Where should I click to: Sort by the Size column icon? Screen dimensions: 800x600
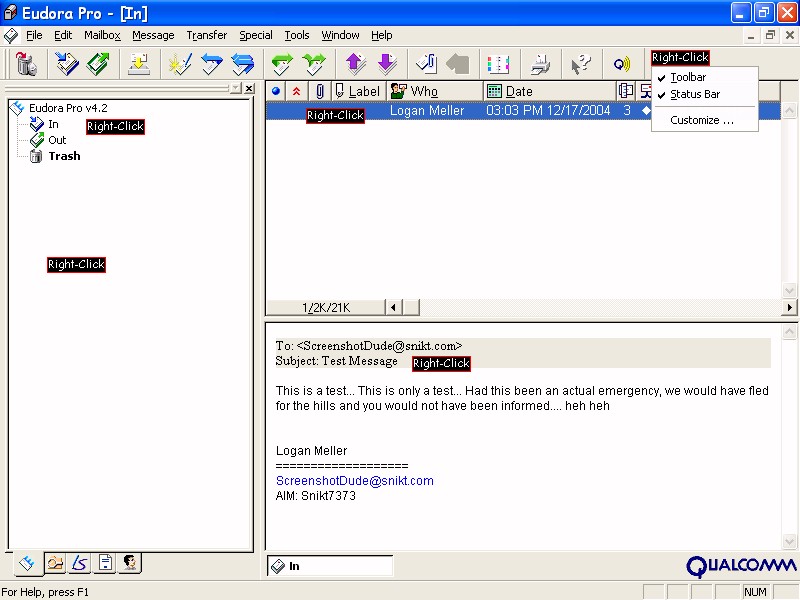(x=626, y=91)
